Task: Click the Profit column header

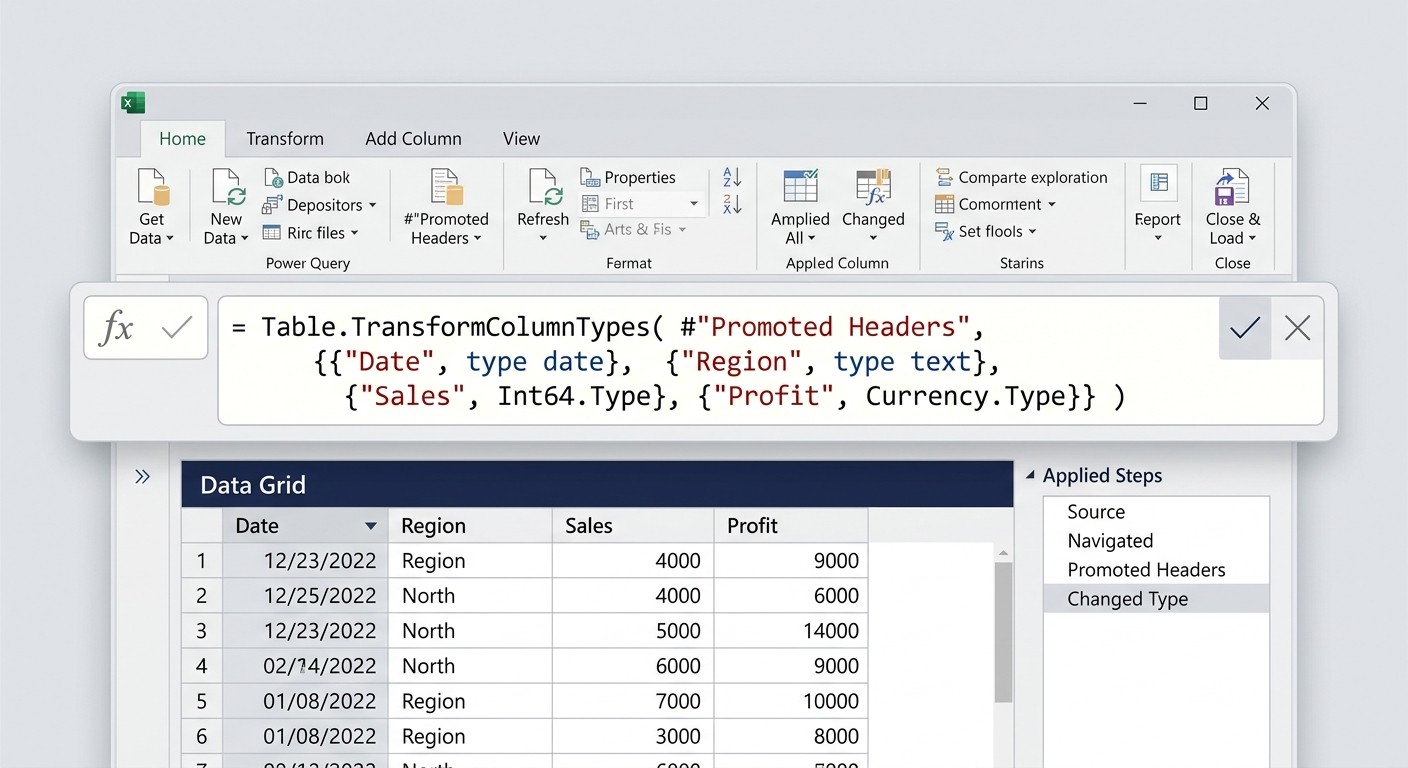Action: pyautogui.click(x=791, y=526)
